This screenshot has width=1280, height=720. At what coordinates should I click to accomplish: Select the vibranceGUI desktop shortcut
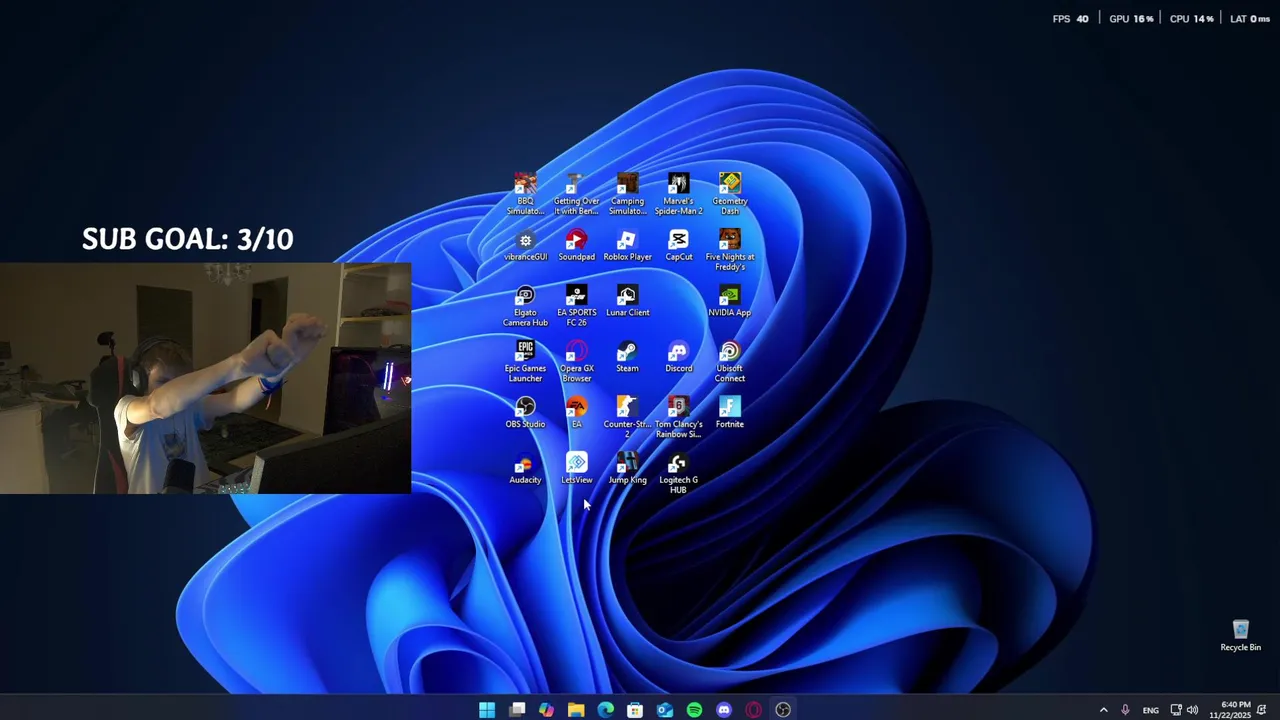click(x=525, y=246)
